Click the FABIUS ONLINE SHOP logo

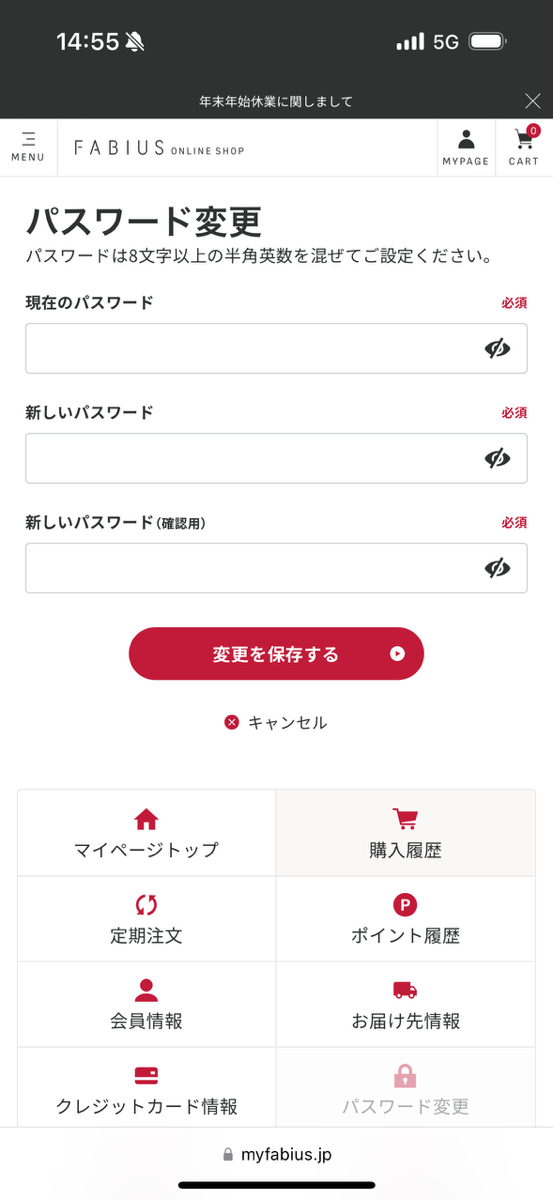(159, 148)
